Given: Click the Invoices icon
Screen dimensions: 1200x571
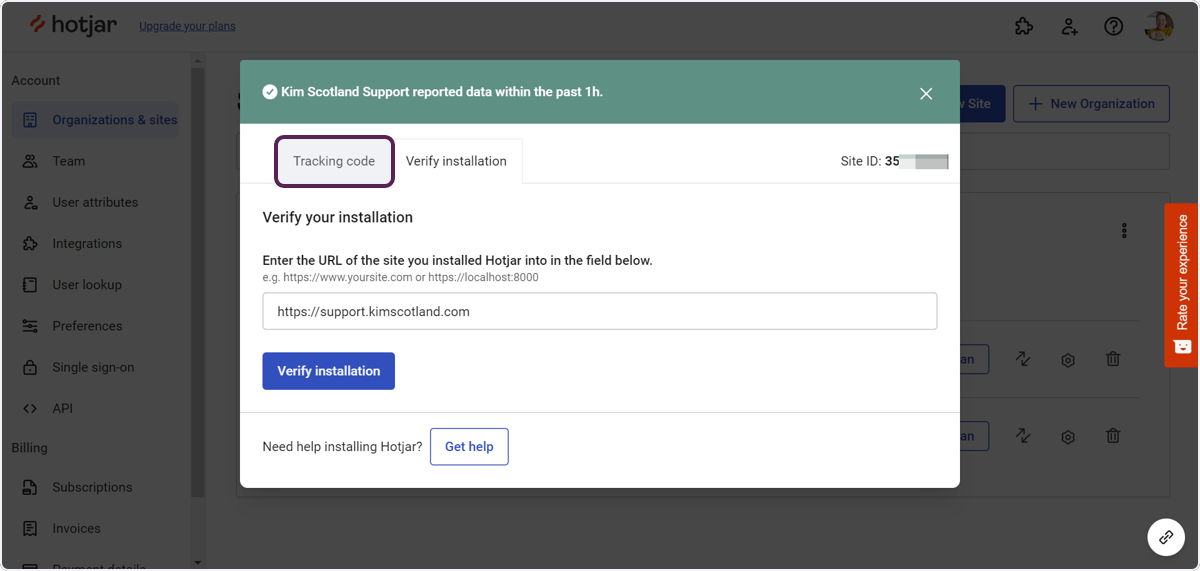Looking at the screenshot, I should pyautogui.click(x=30, y=528).
